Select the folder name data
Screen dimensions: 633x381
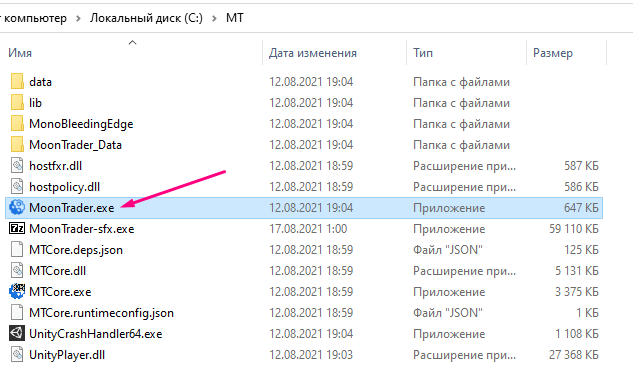click(x=40, y=82)
